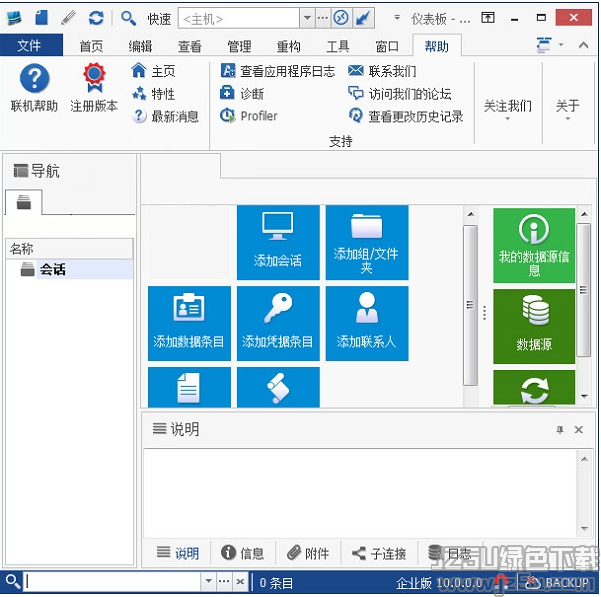Screen dimensions: 601x597
Task: Click down arrow of green tiles scrollbar
Action: [584, 396]
